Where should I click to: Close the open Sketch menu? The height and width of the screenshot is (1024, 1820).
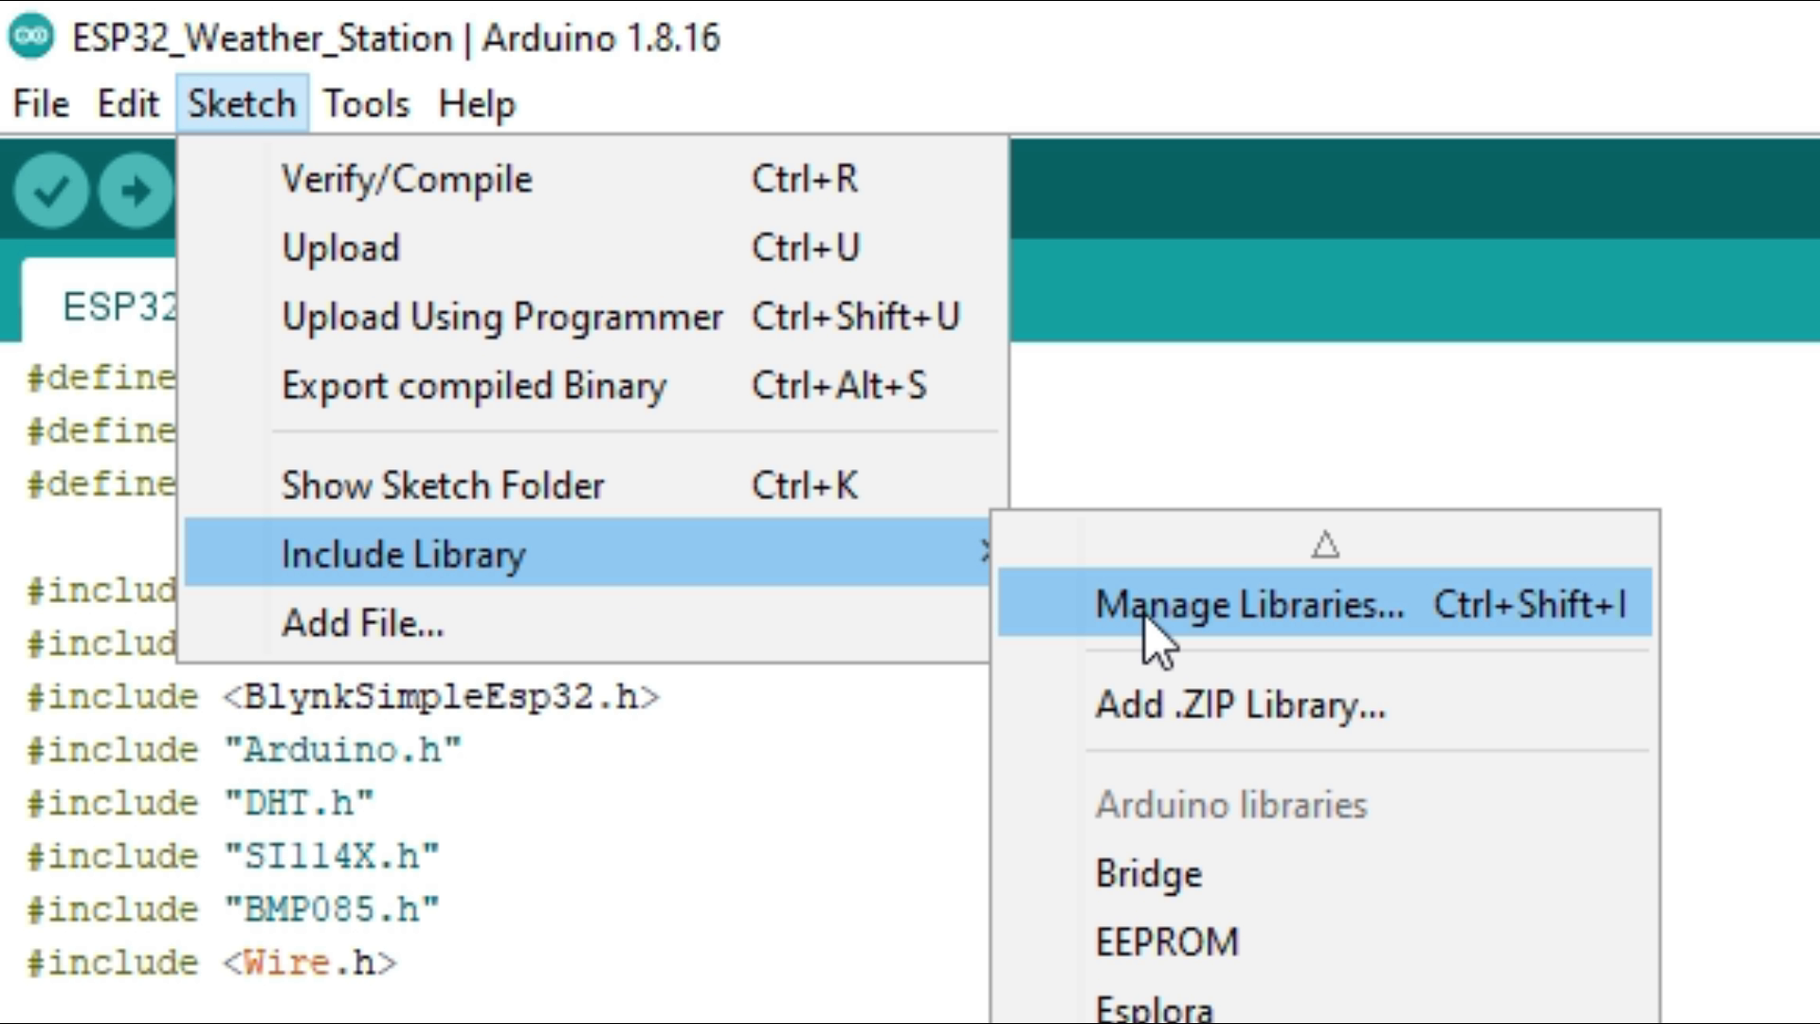click(242, 104)
